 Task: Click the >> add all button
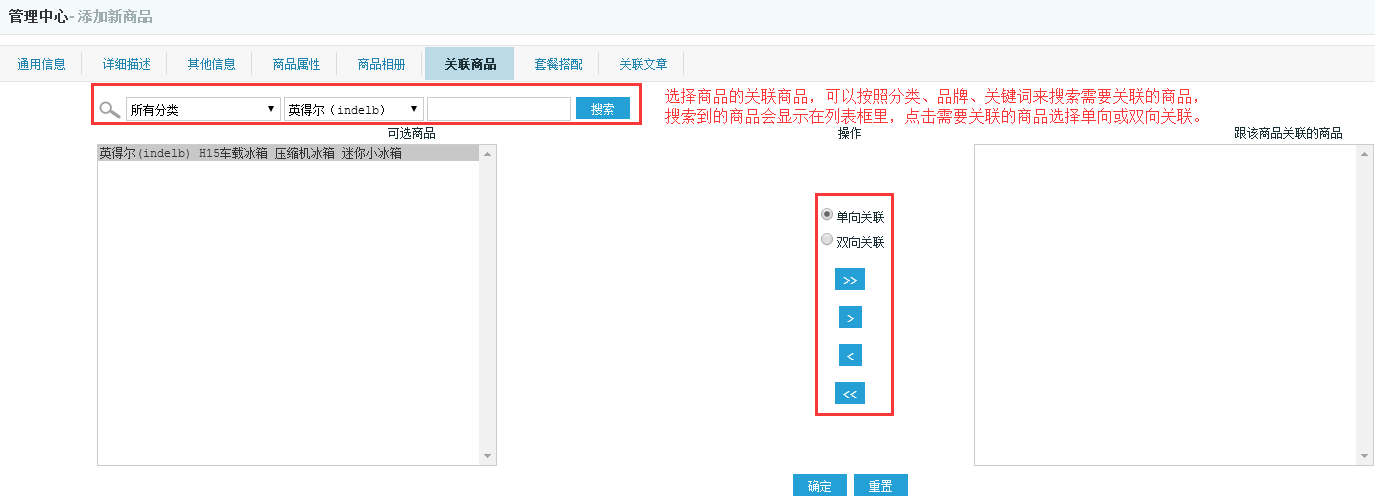[x=849, y=280]
